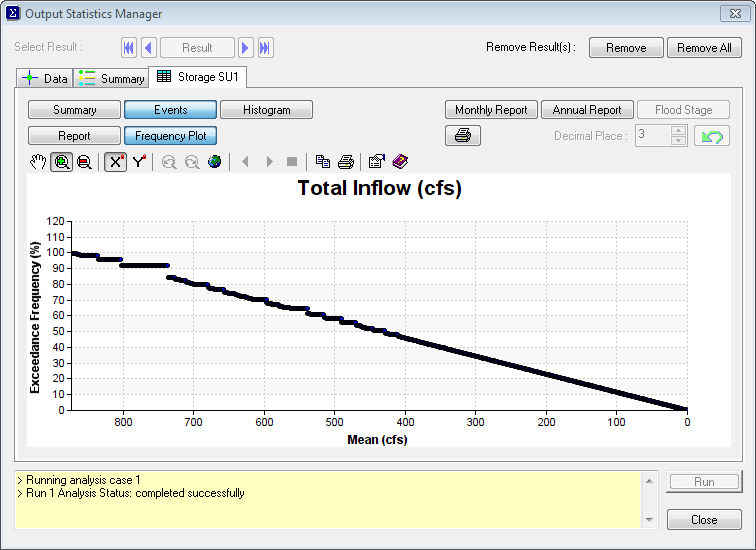Click the Result button

[197, 48]
